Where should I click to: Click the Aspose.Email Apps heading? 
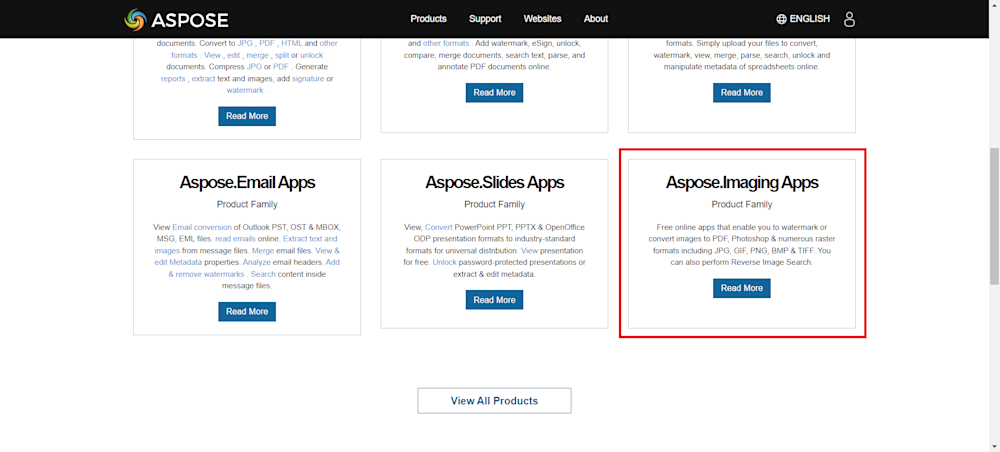tap(247, 182)
